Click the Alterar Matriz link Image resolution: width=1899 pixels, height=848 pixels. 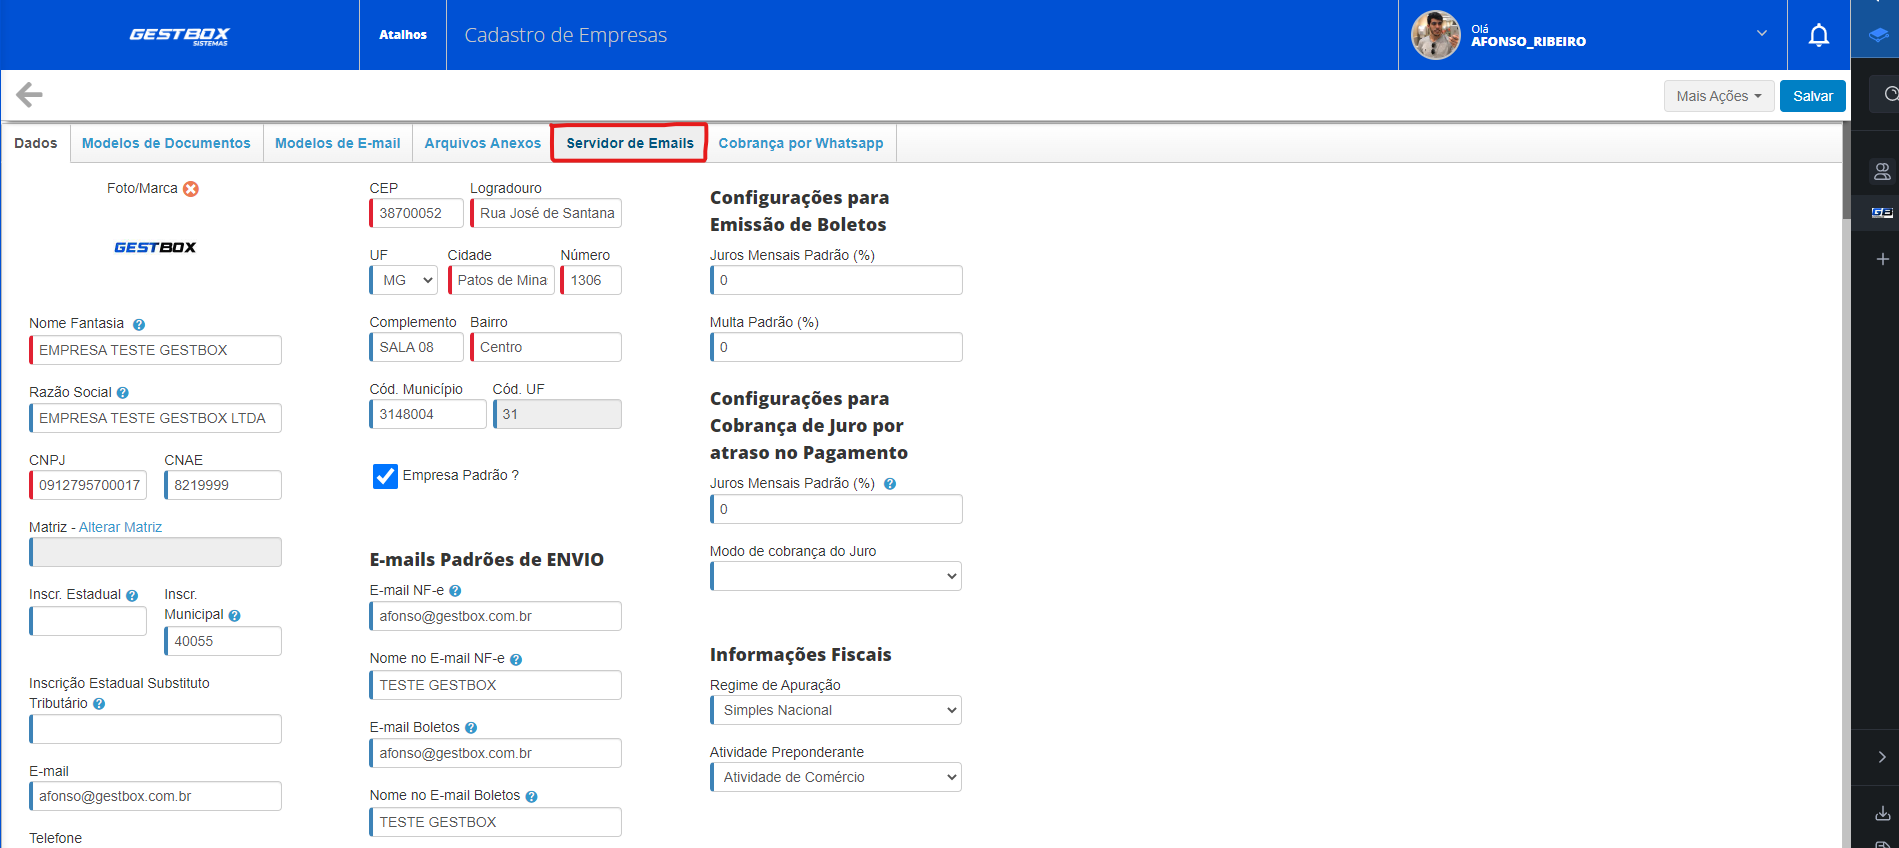[120, 527]
